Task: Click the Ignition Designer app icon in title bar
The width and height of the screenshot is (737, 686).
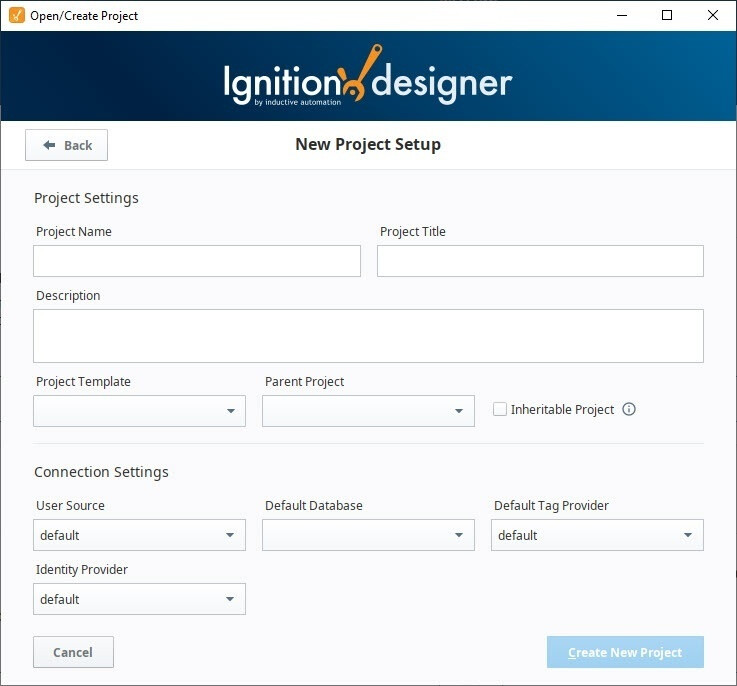Action: pos(16,15)
